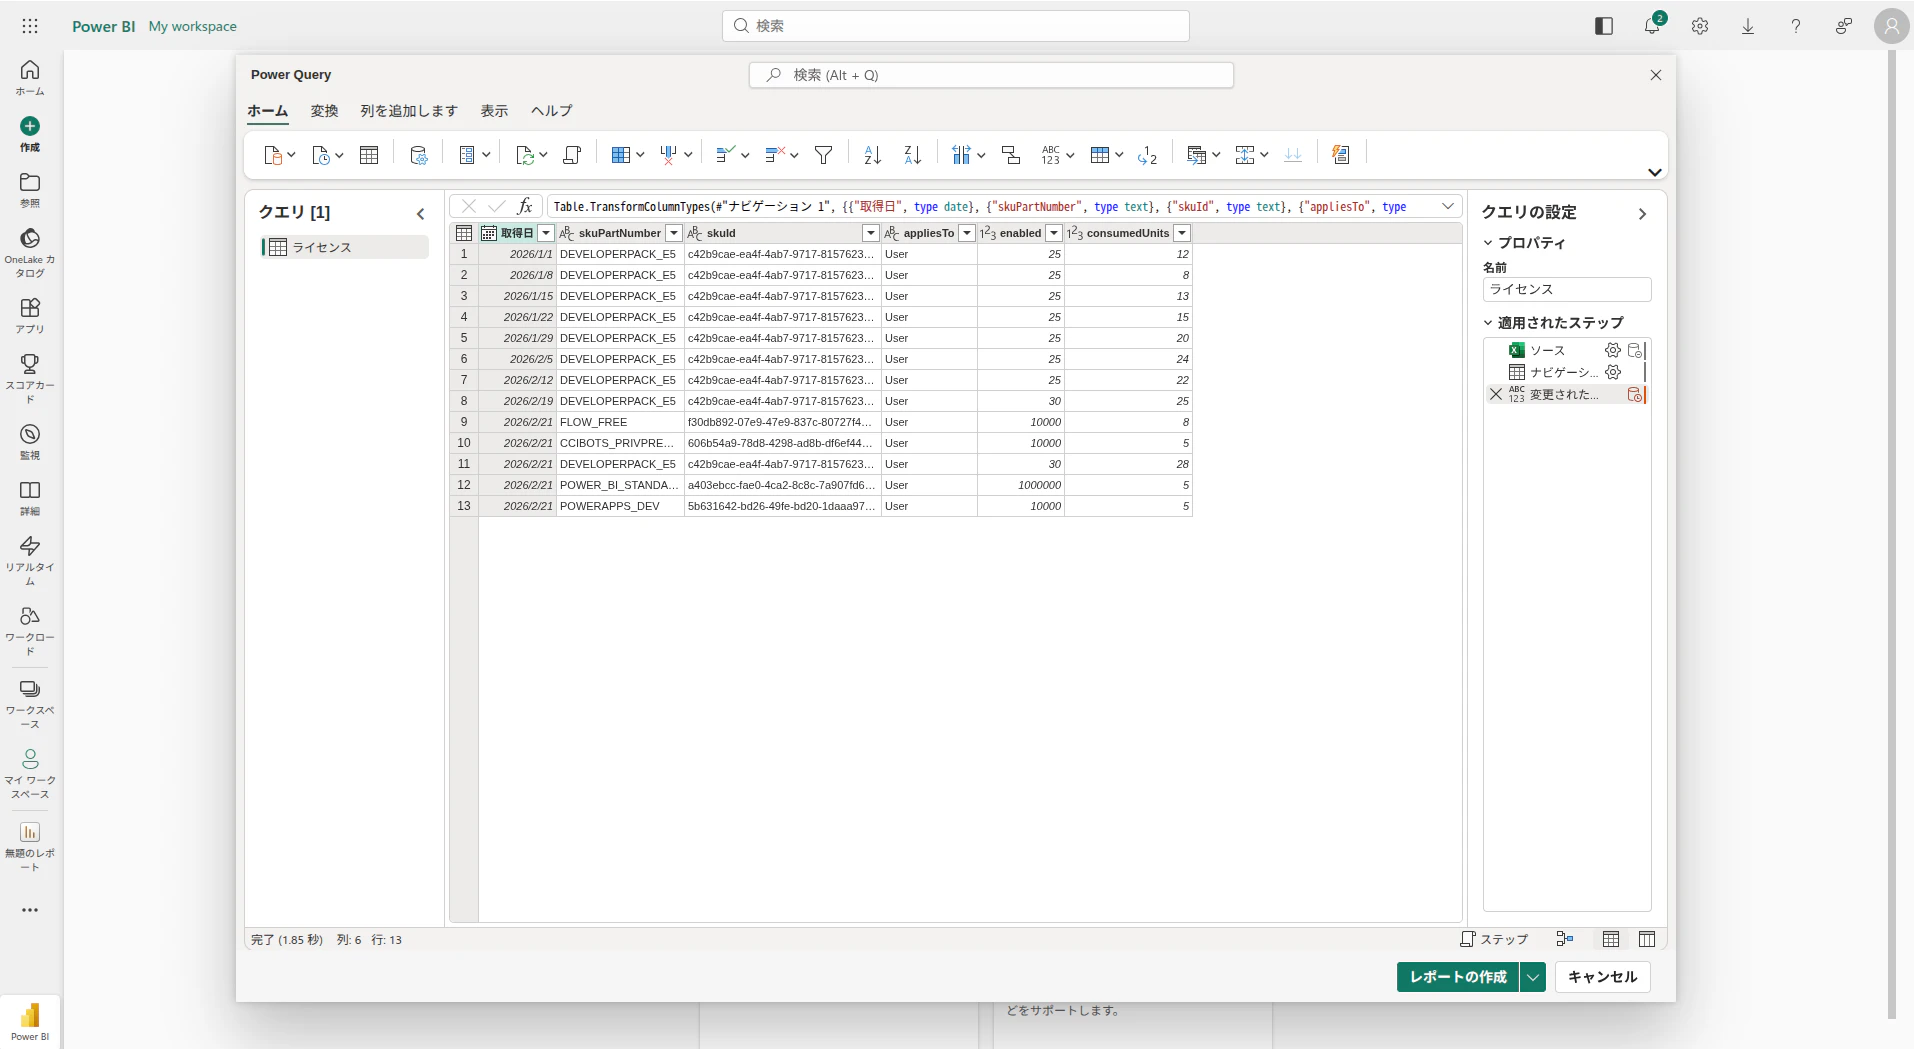The height and width of the screenshot is (1049, 1914).
Task: Open filter dropdown for consumedUnits column
Action: tap(1182, 233)
